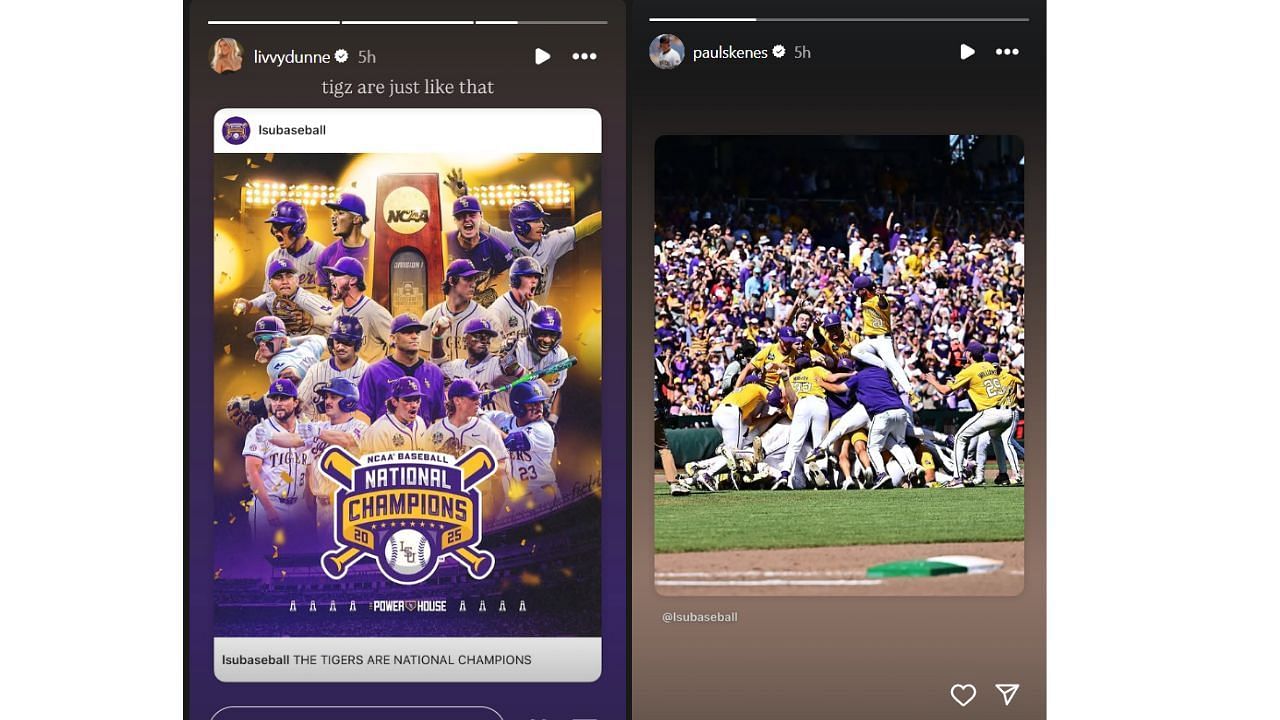Play the paulskenes story
This screenshot has width=1280, height=720.
click(967, 52)
